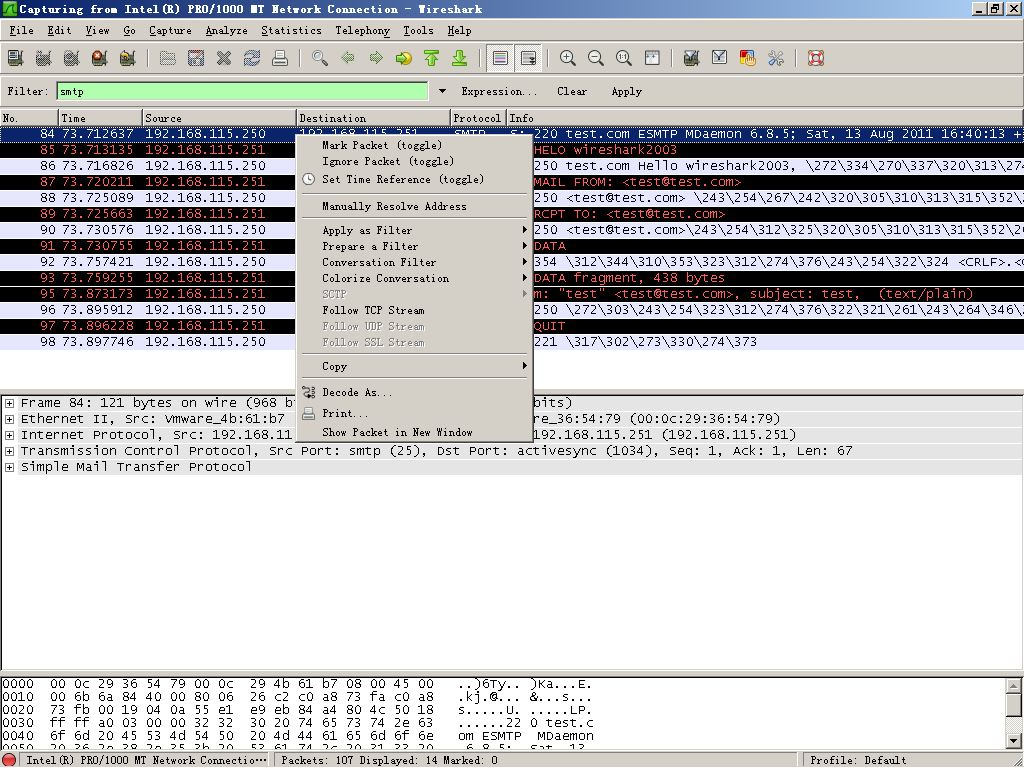Expand the Frame 84 tree node
Screen dimensions: 1024x768
pyautogui.click(x=9, y=404)
